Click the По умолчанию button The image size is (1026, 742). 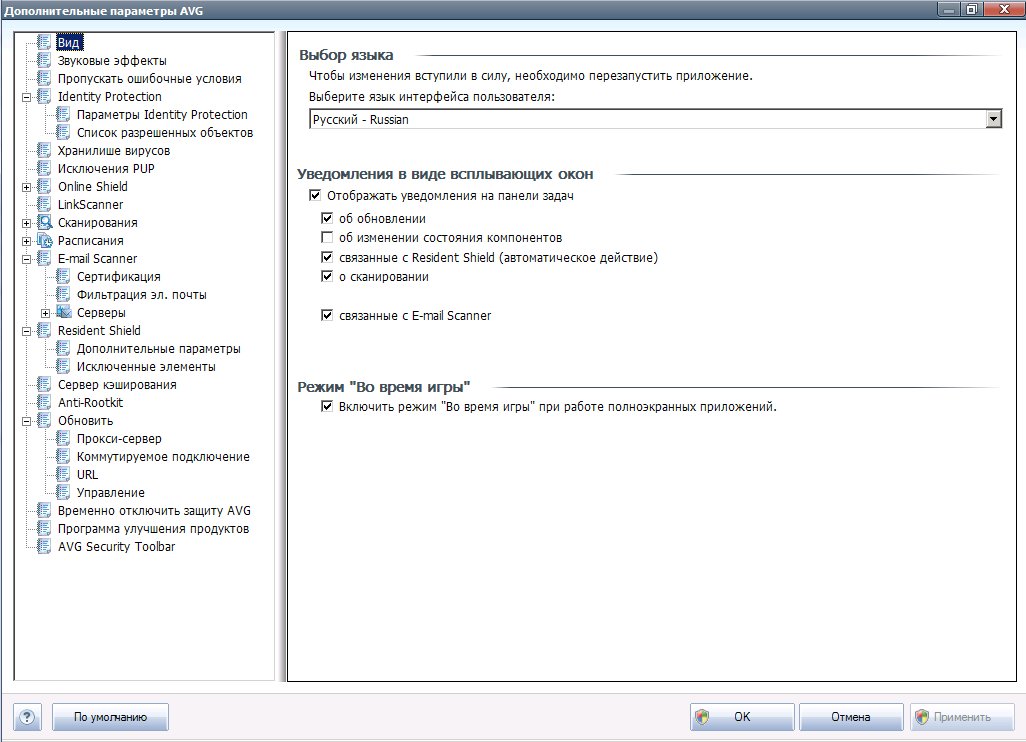click(111, 717)
